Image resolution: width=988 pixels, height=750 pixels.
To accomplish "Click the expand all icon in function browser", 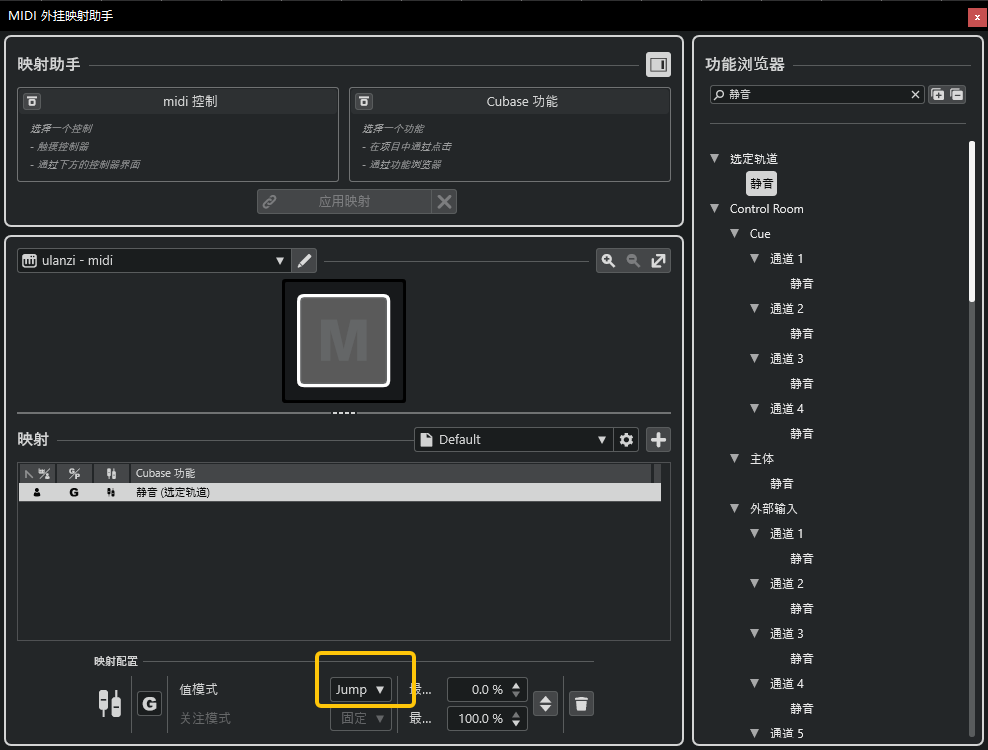I will pos(938,95).
